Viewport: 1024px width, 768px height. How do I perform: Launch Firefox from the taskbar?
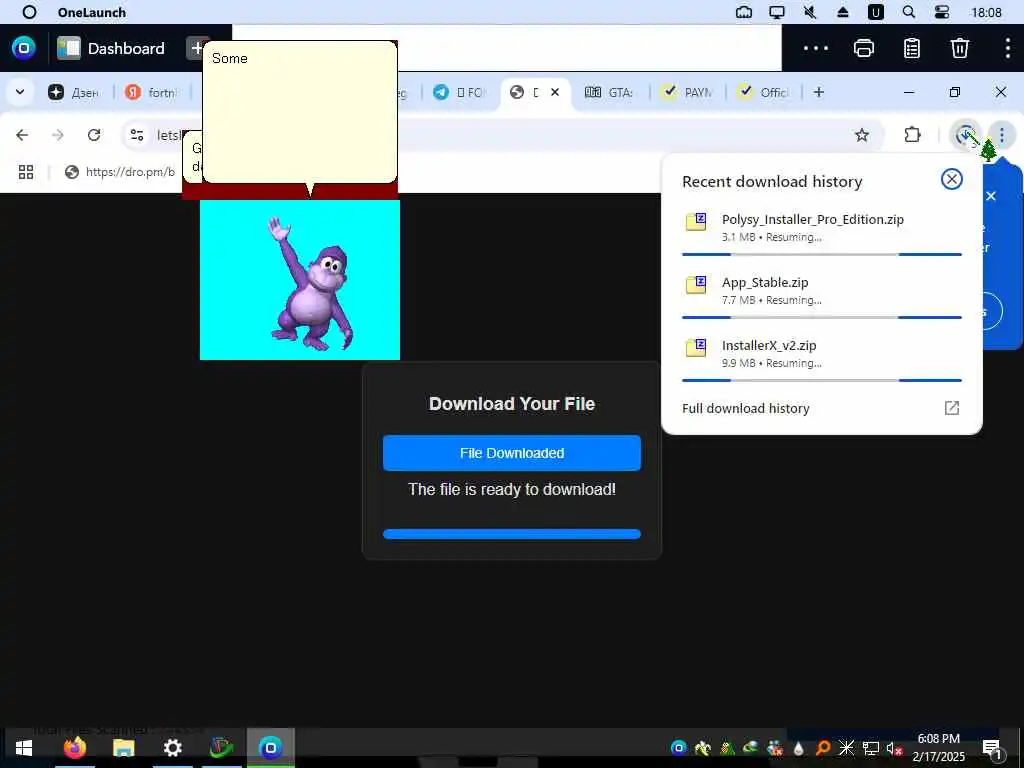click(74, 748)
